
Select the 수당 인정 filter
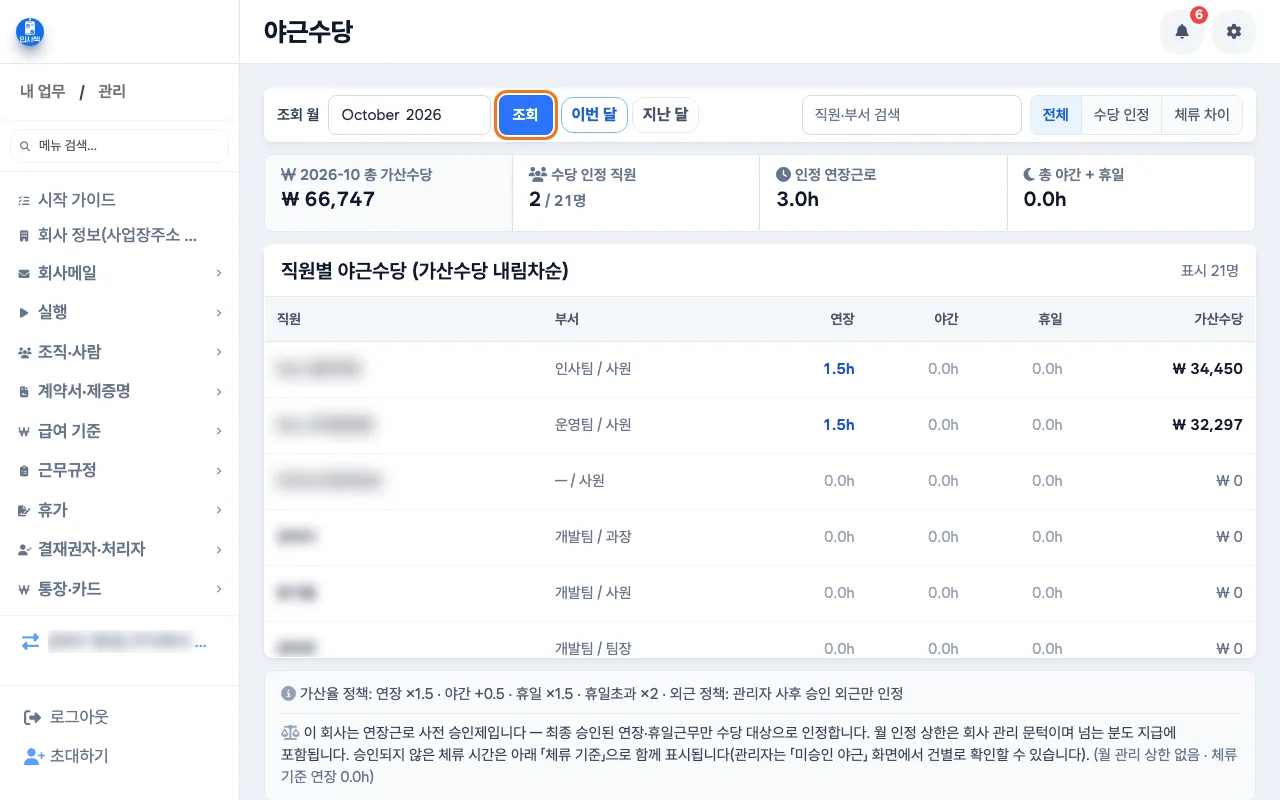pos(1121,115)
